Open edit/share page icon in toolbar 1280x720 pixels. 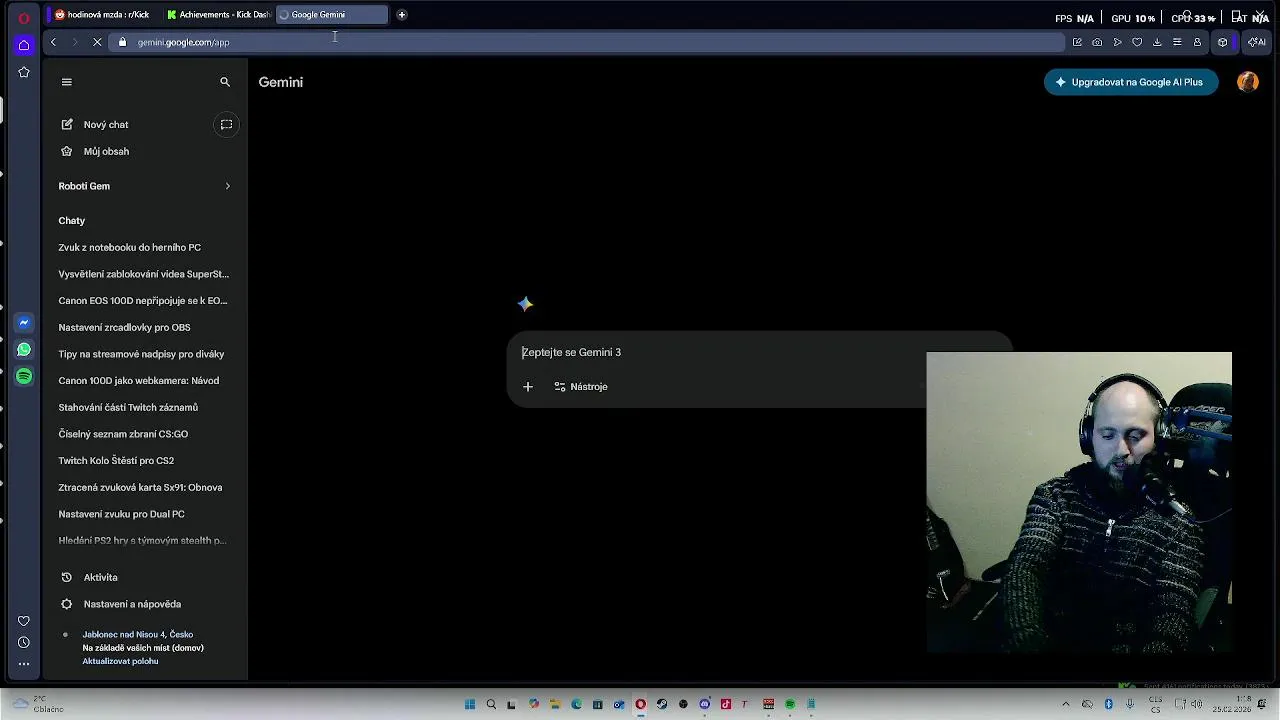coord(1077,42)
